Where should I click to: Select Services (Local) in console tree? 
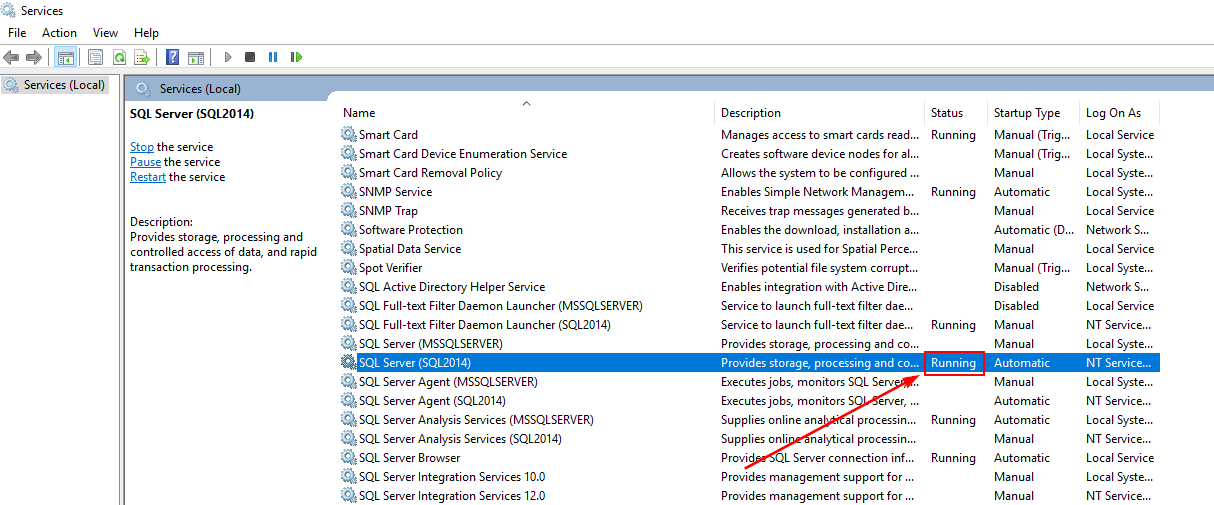click(55, 85)
